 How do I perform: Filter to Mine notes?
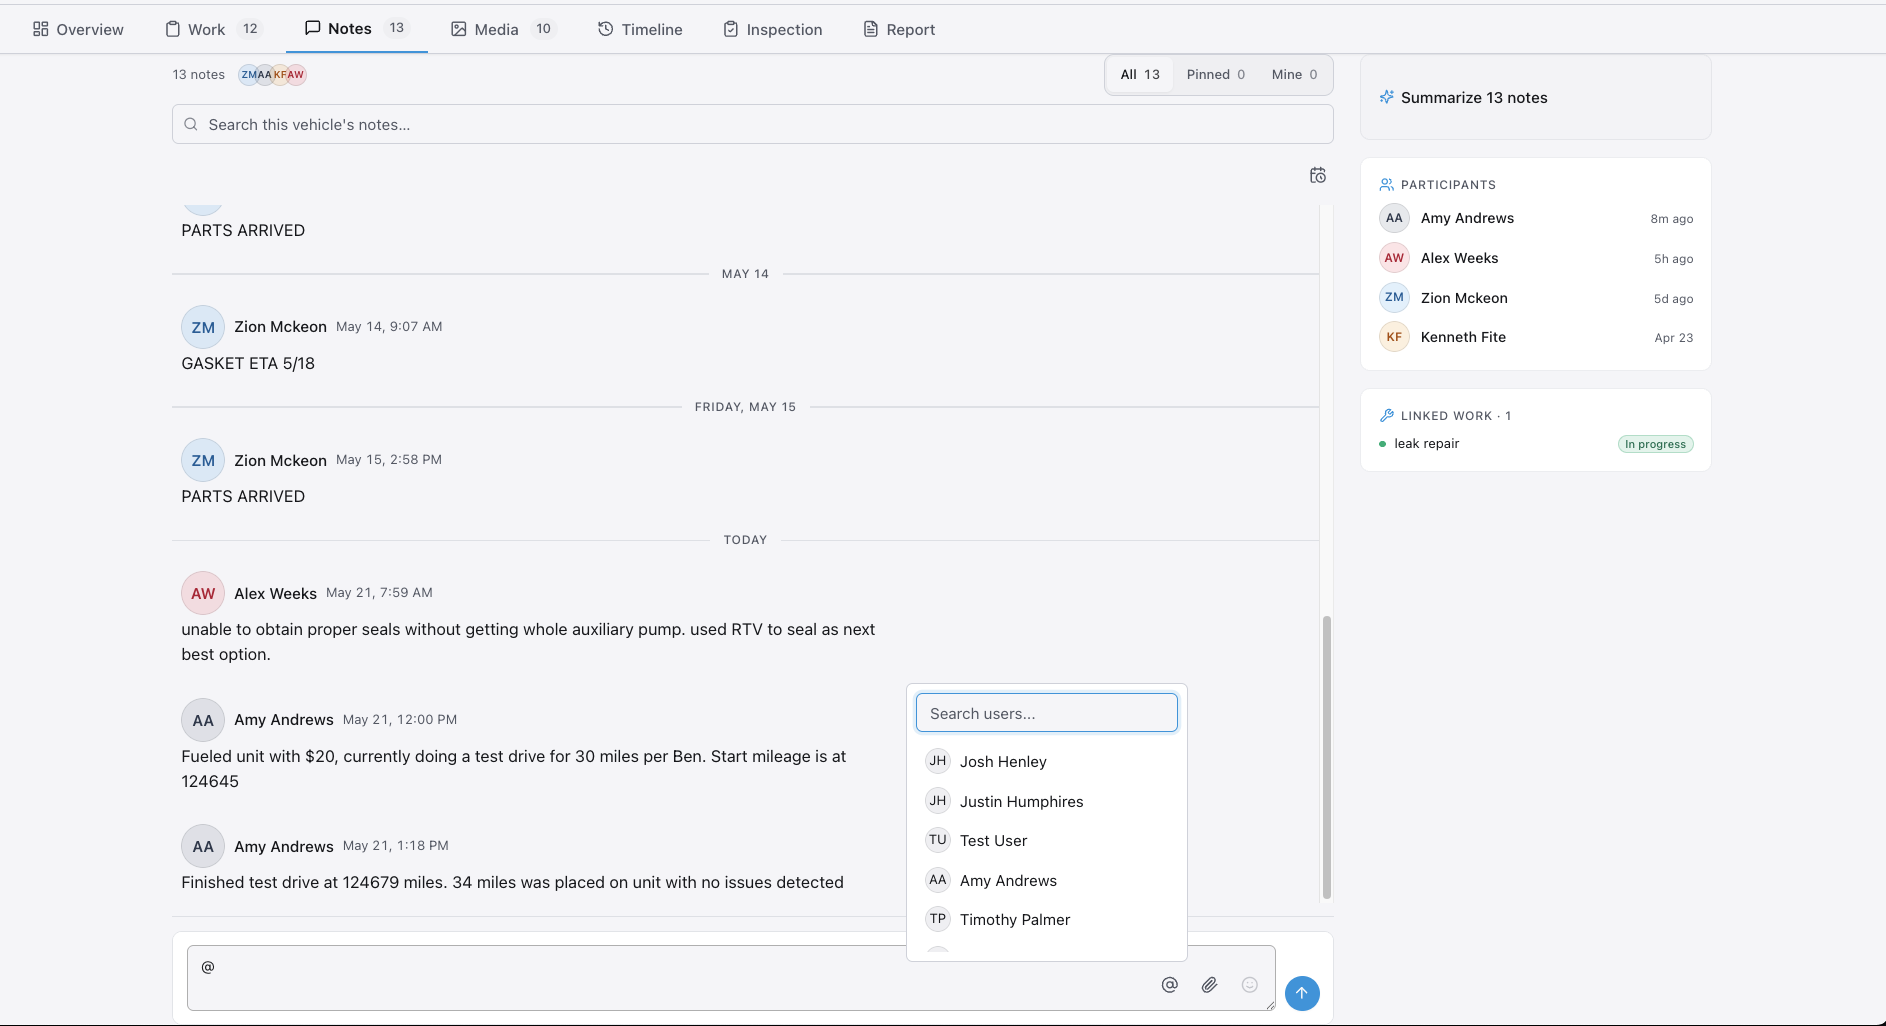(x=1294, y=74)
